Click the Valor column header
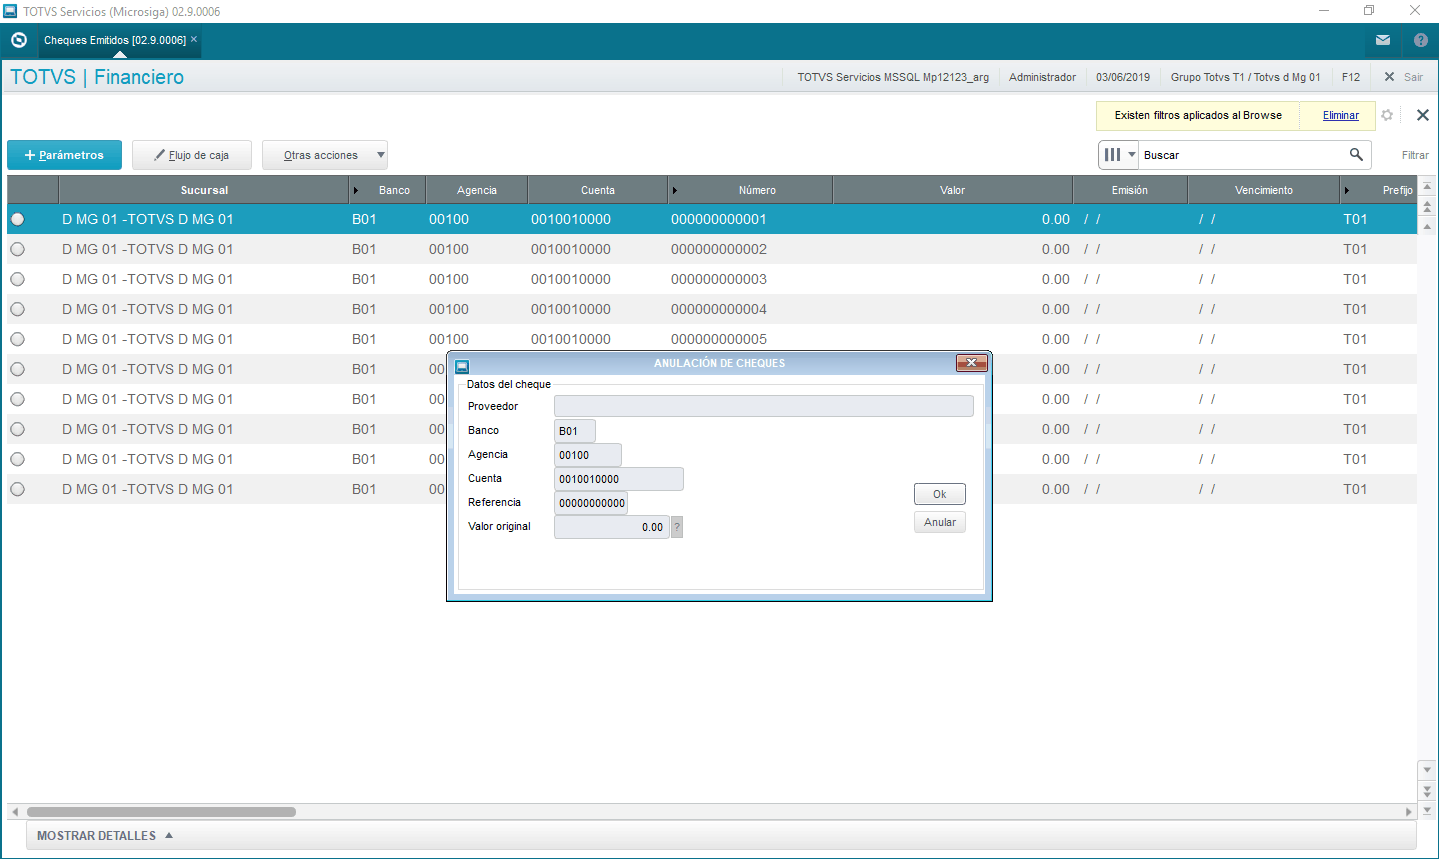Image resolution: width=1439 pixels, height=859 pixels. [952, 190]
